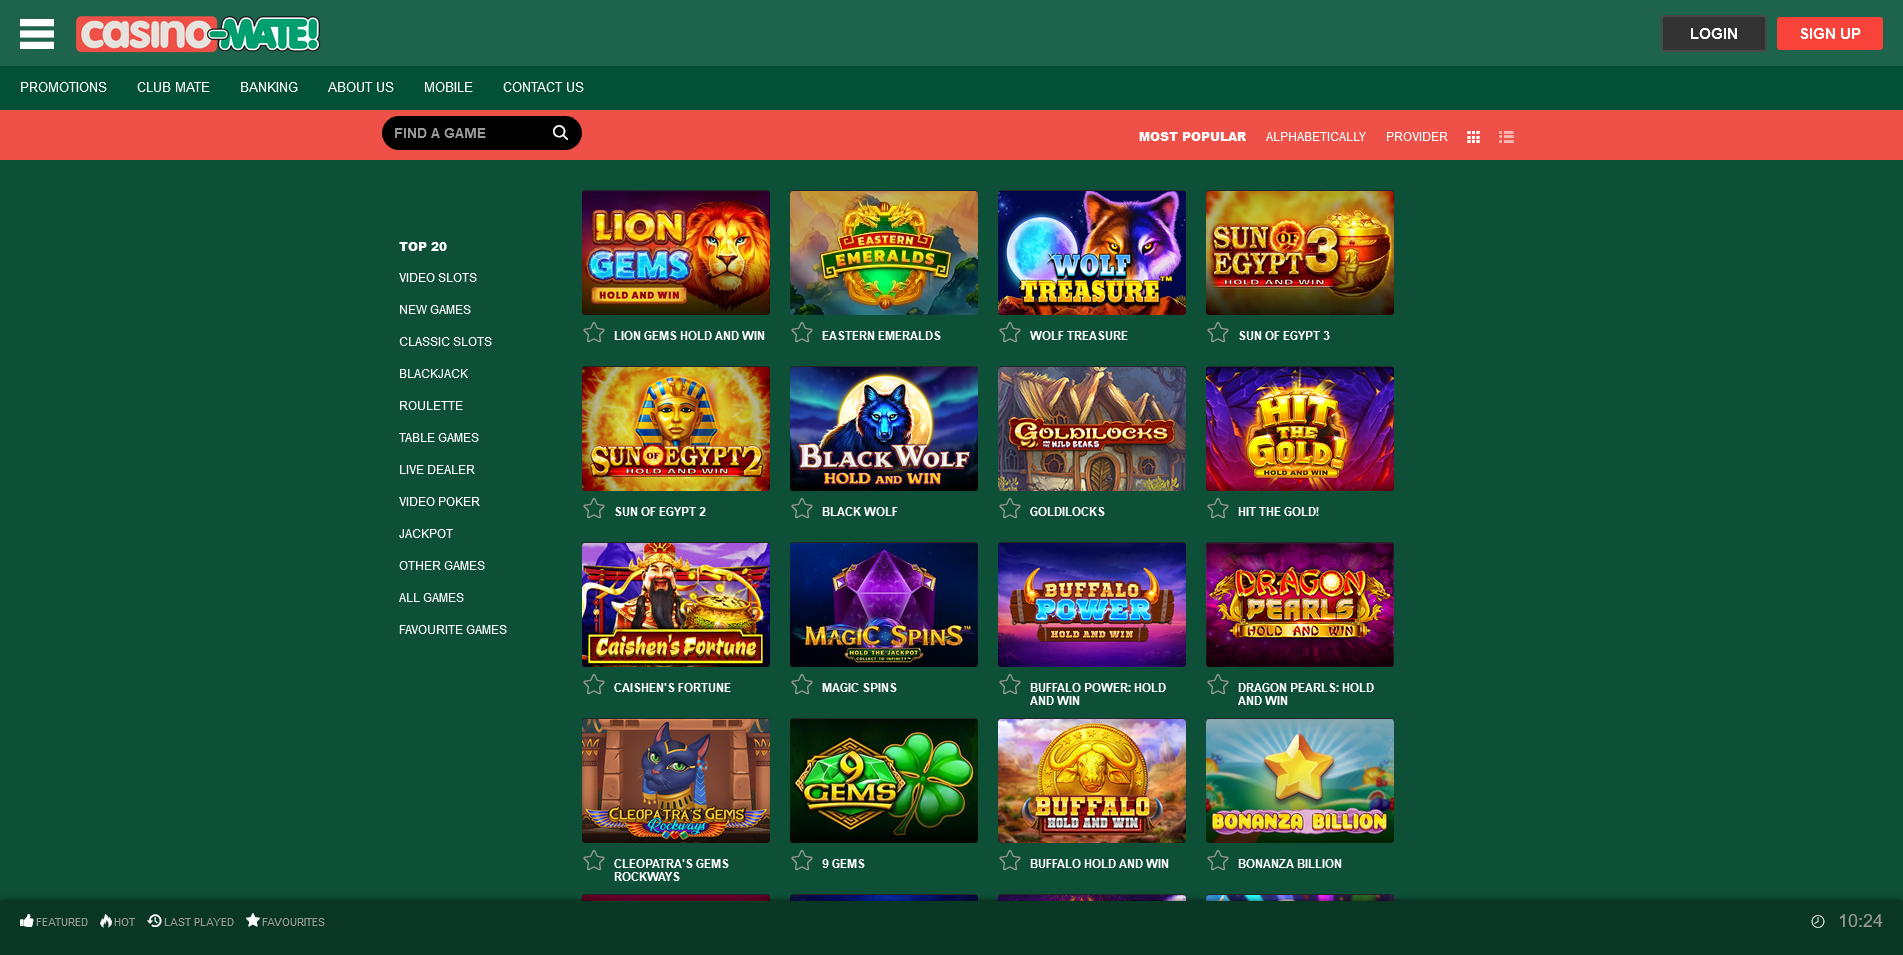
Task: Switch to list view icon
Action: point(1506,137)
